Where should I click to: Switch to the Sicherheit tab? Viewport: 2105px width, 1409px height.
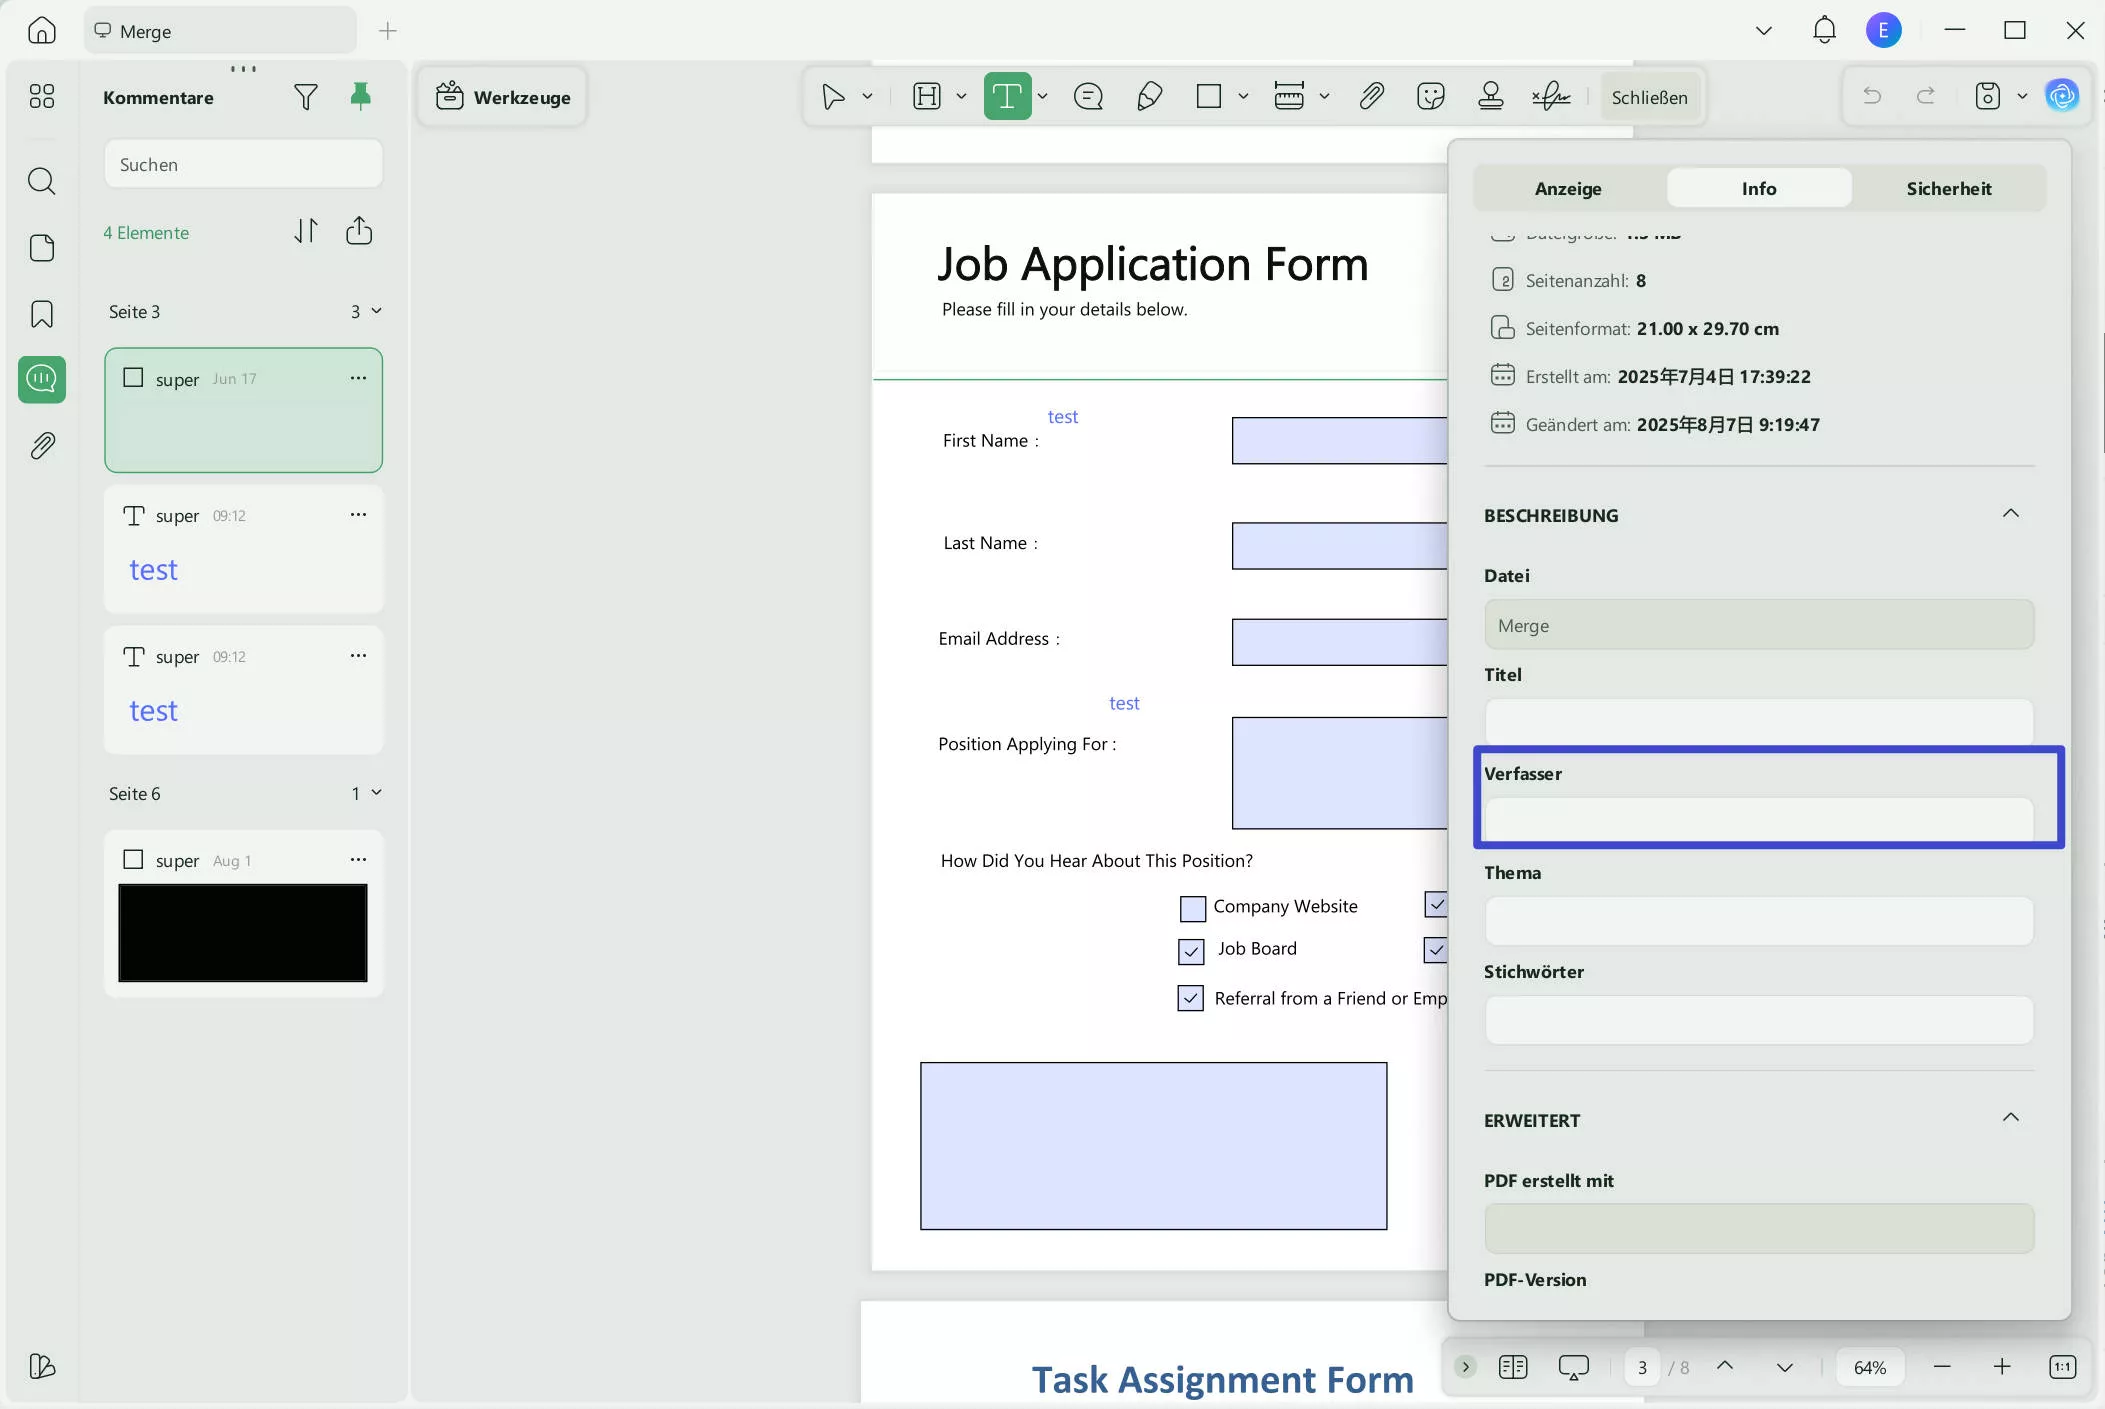1948,188
